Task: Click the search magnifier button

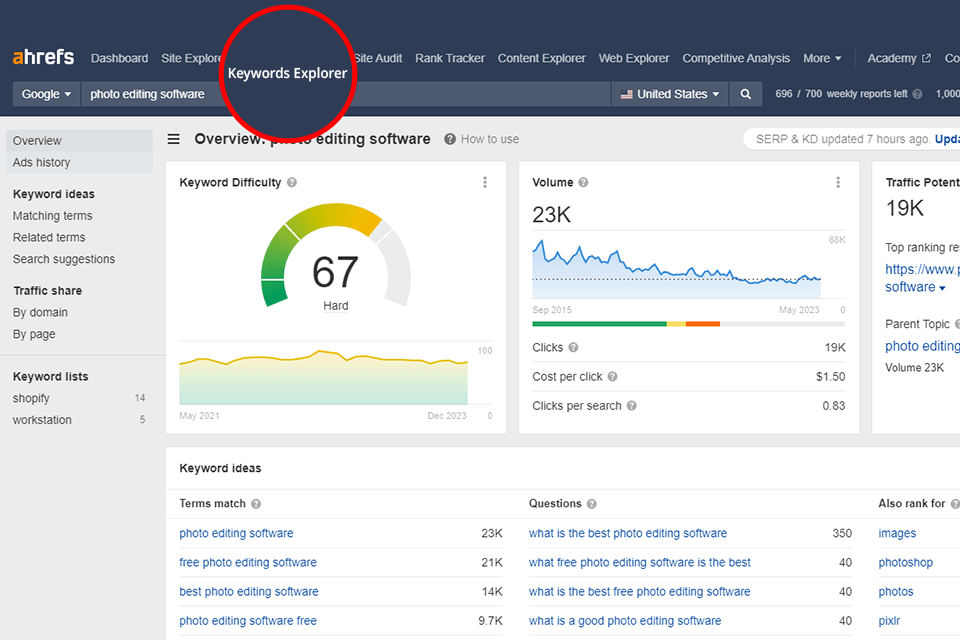Action: (745, 94)
